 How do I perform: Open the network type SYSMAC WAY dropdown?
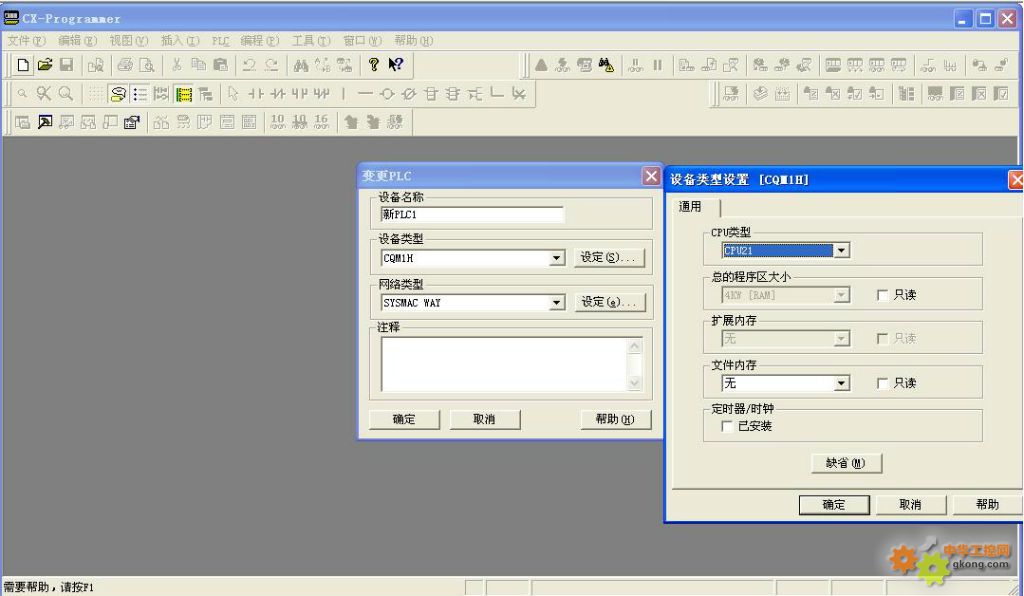(556, 303)
